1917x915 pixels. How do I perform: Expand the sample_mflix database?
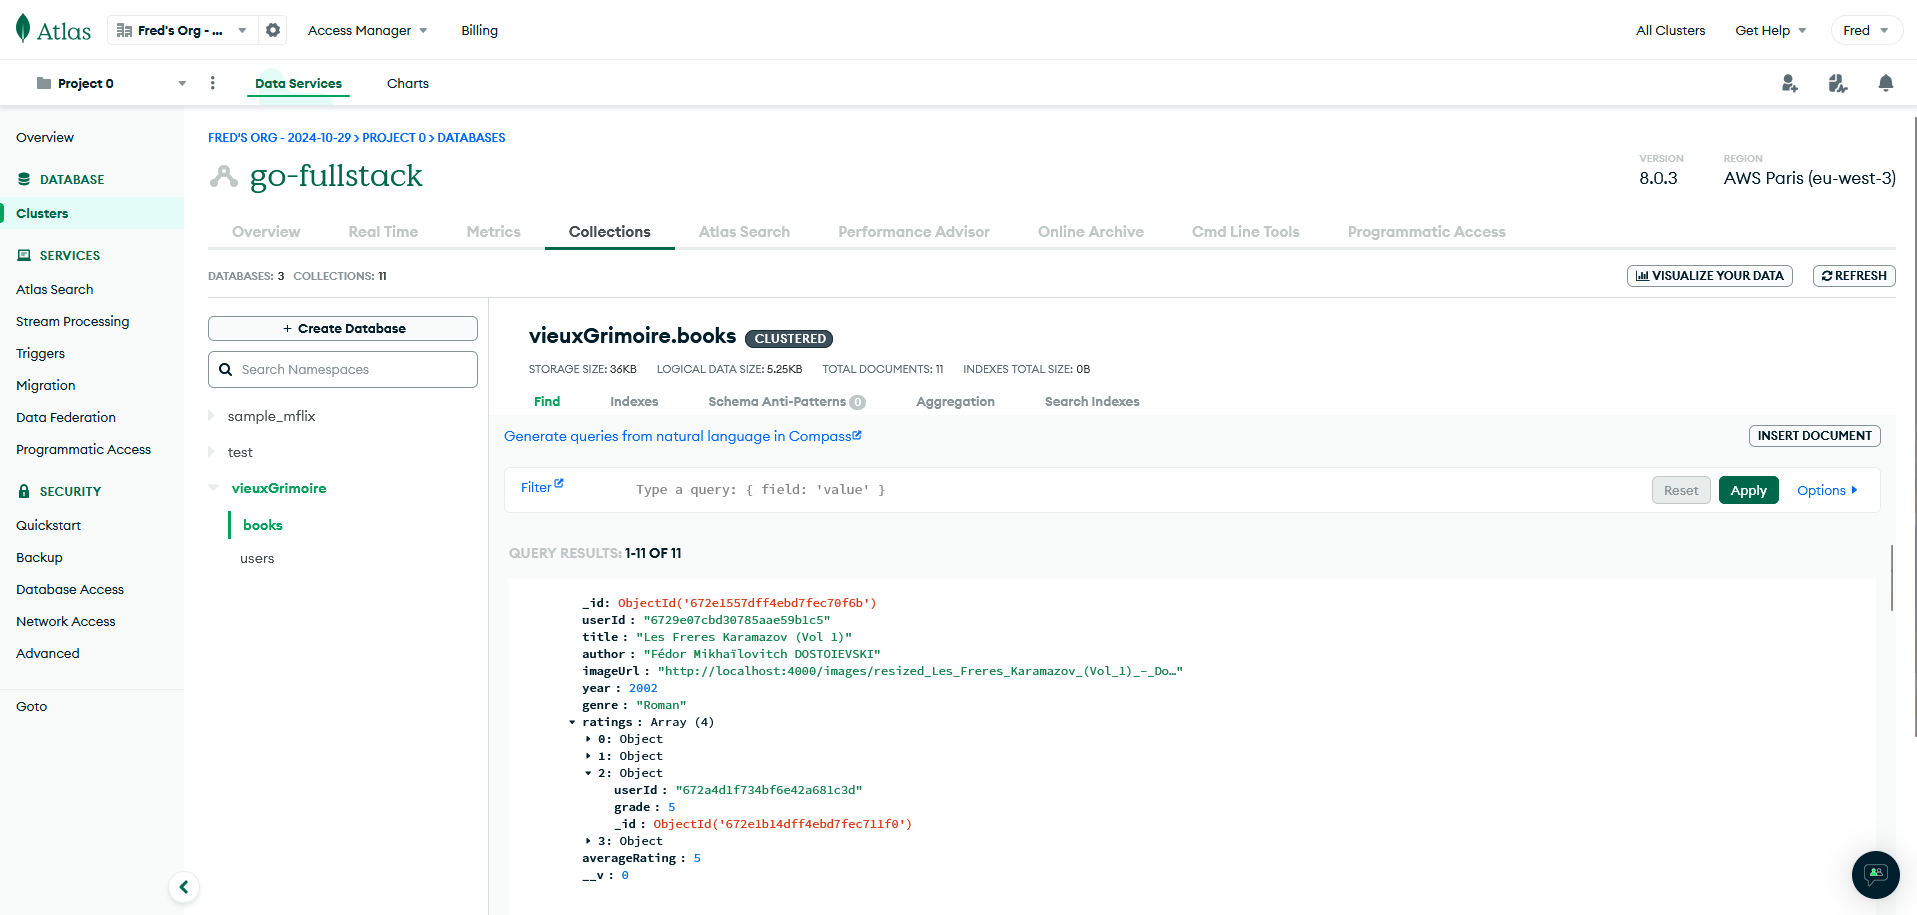pos(212,416)
